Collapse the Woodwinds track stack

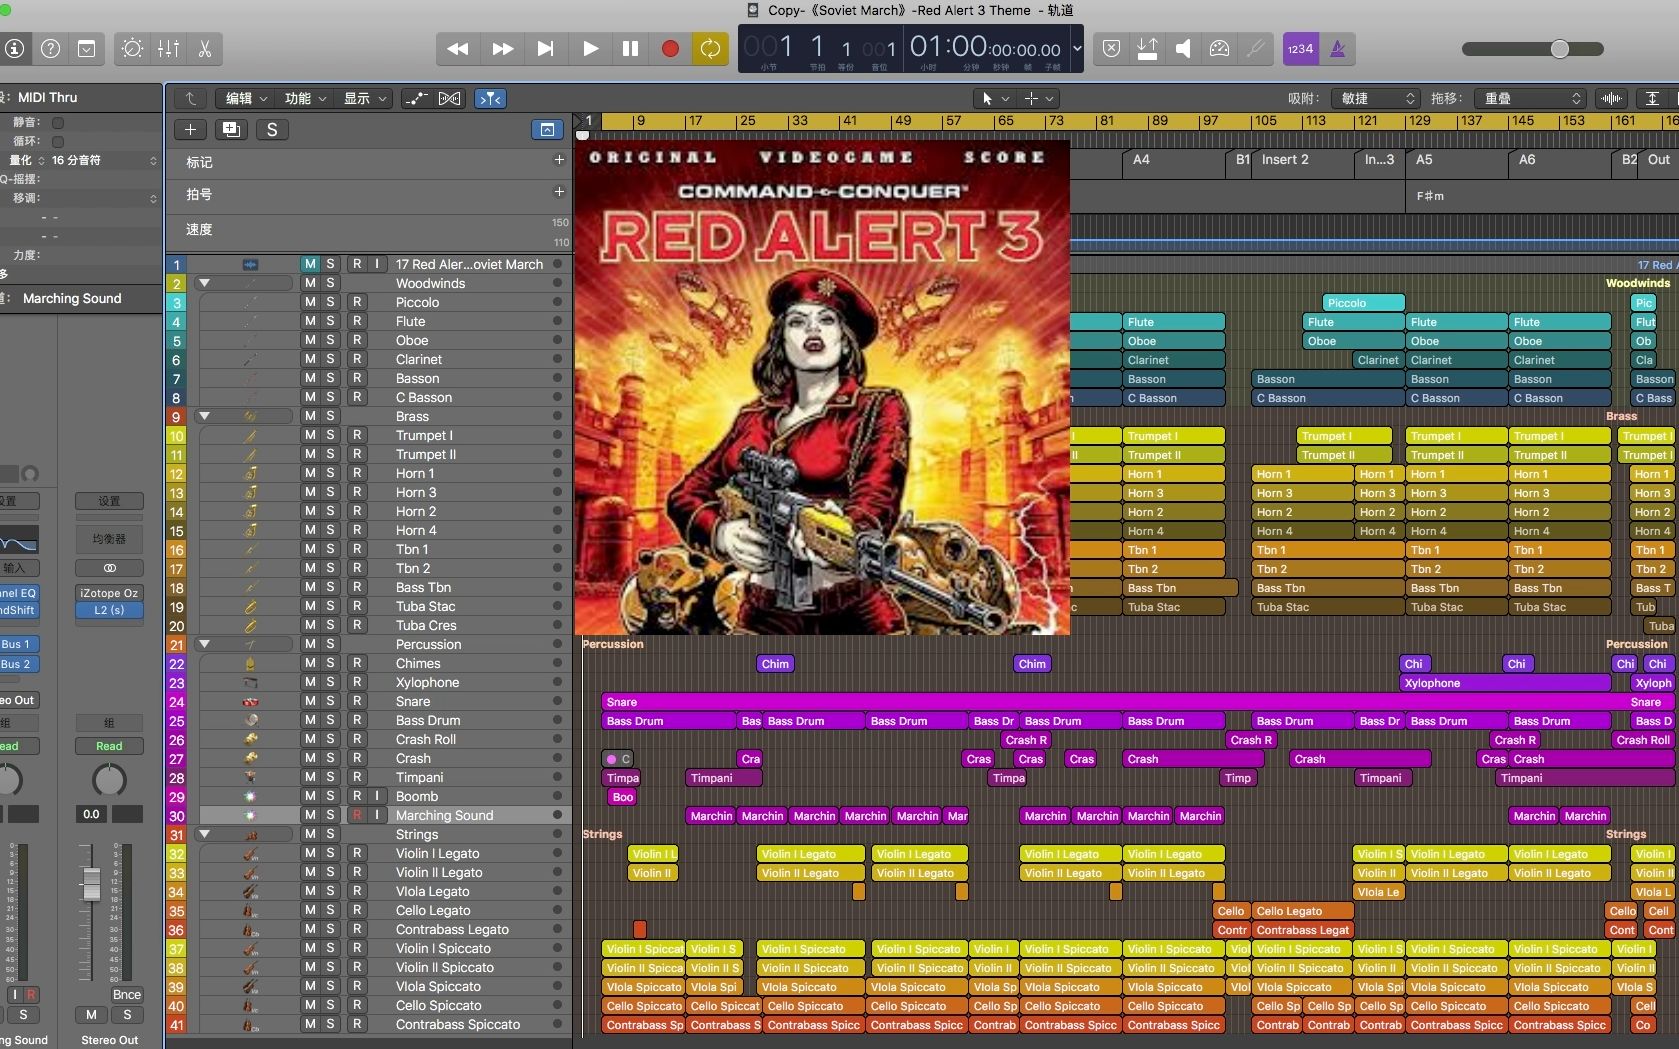coord(204,283)
